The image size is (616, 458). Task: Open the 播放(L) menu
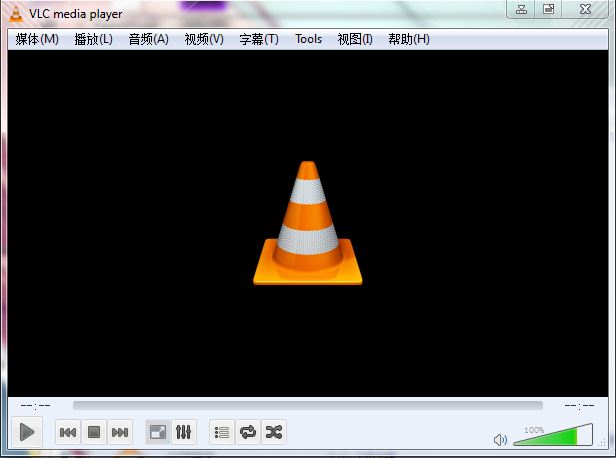pos(93,39)
